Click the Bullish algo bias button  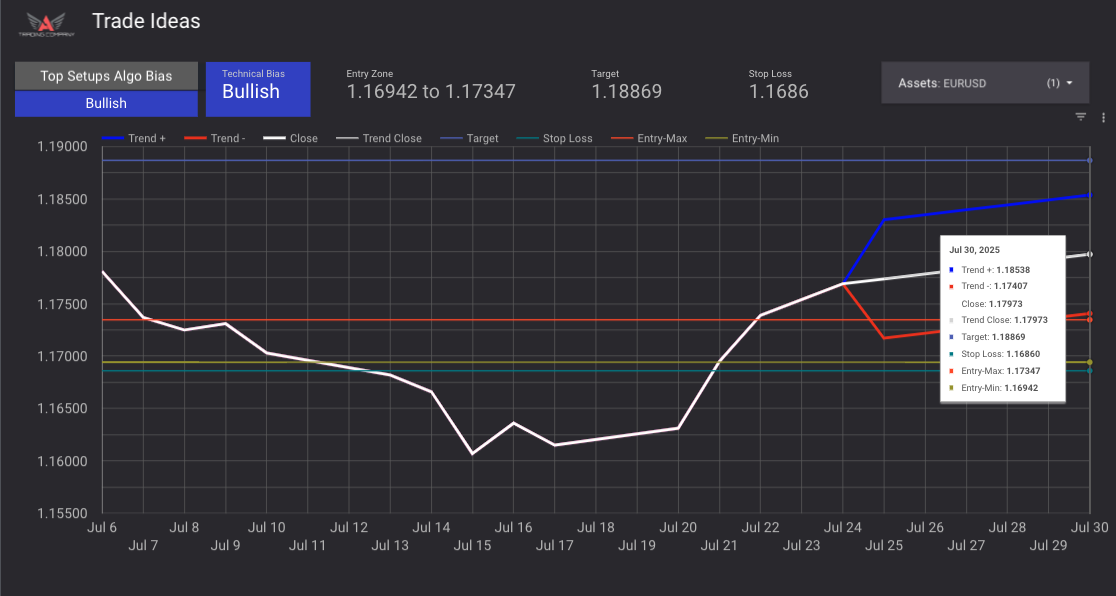(x=106, y=103)
